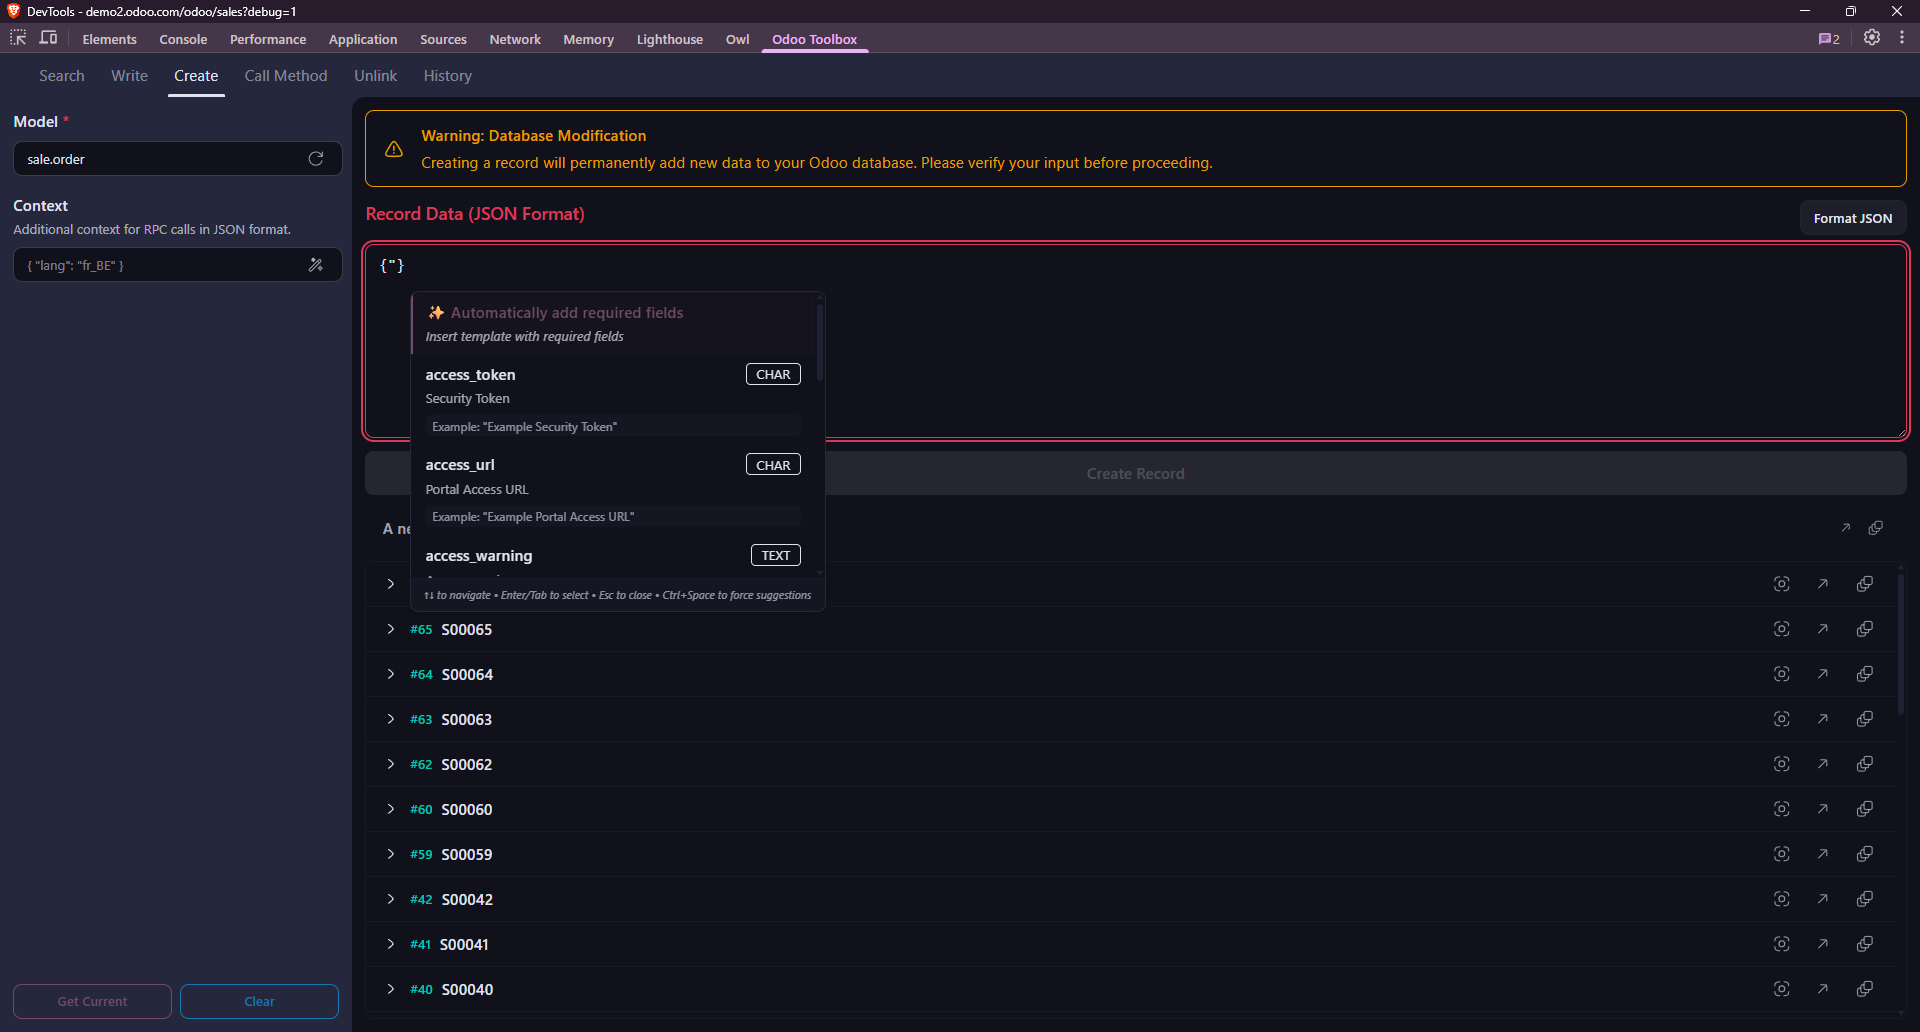
Task: Collapse or expand the S00041 row chevron
Action: (x=390, y=943)
